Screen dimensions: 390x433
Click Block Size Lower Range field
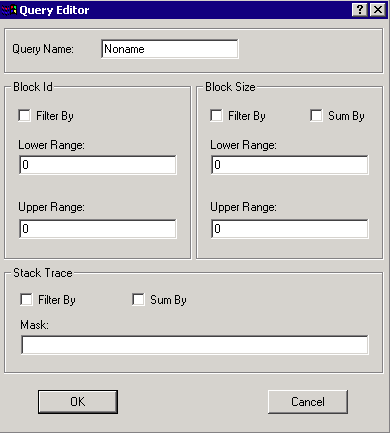click(x=290, y=165)
